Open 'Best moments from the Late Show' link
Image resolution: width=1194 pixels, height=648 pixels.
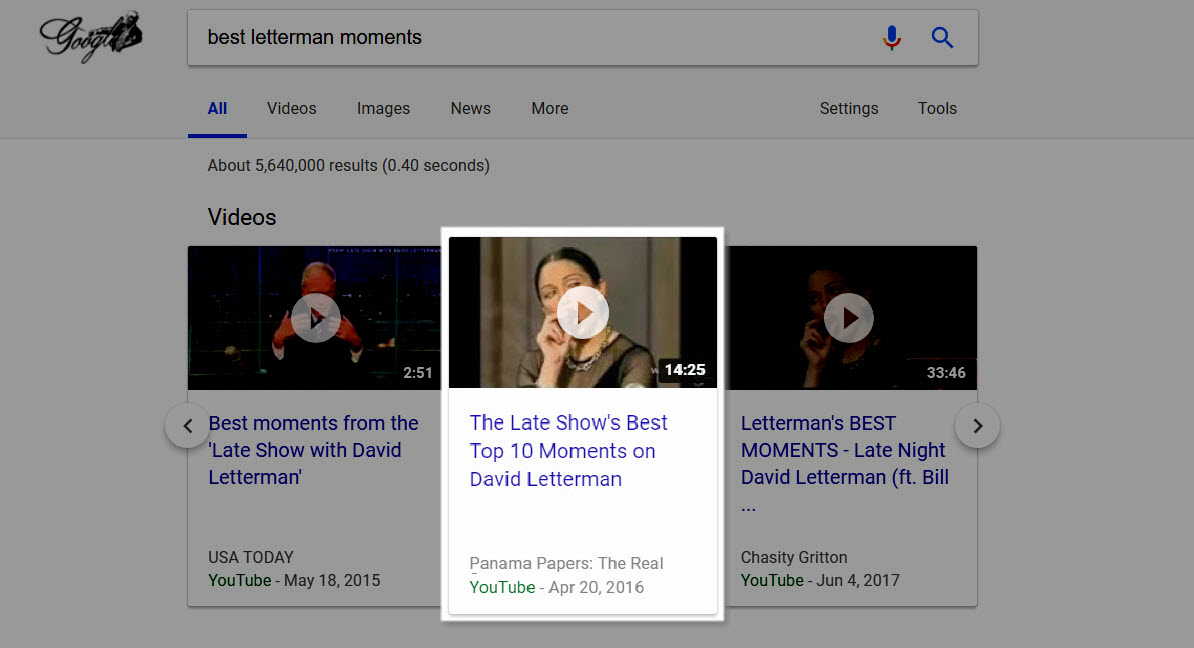[312, 450]
